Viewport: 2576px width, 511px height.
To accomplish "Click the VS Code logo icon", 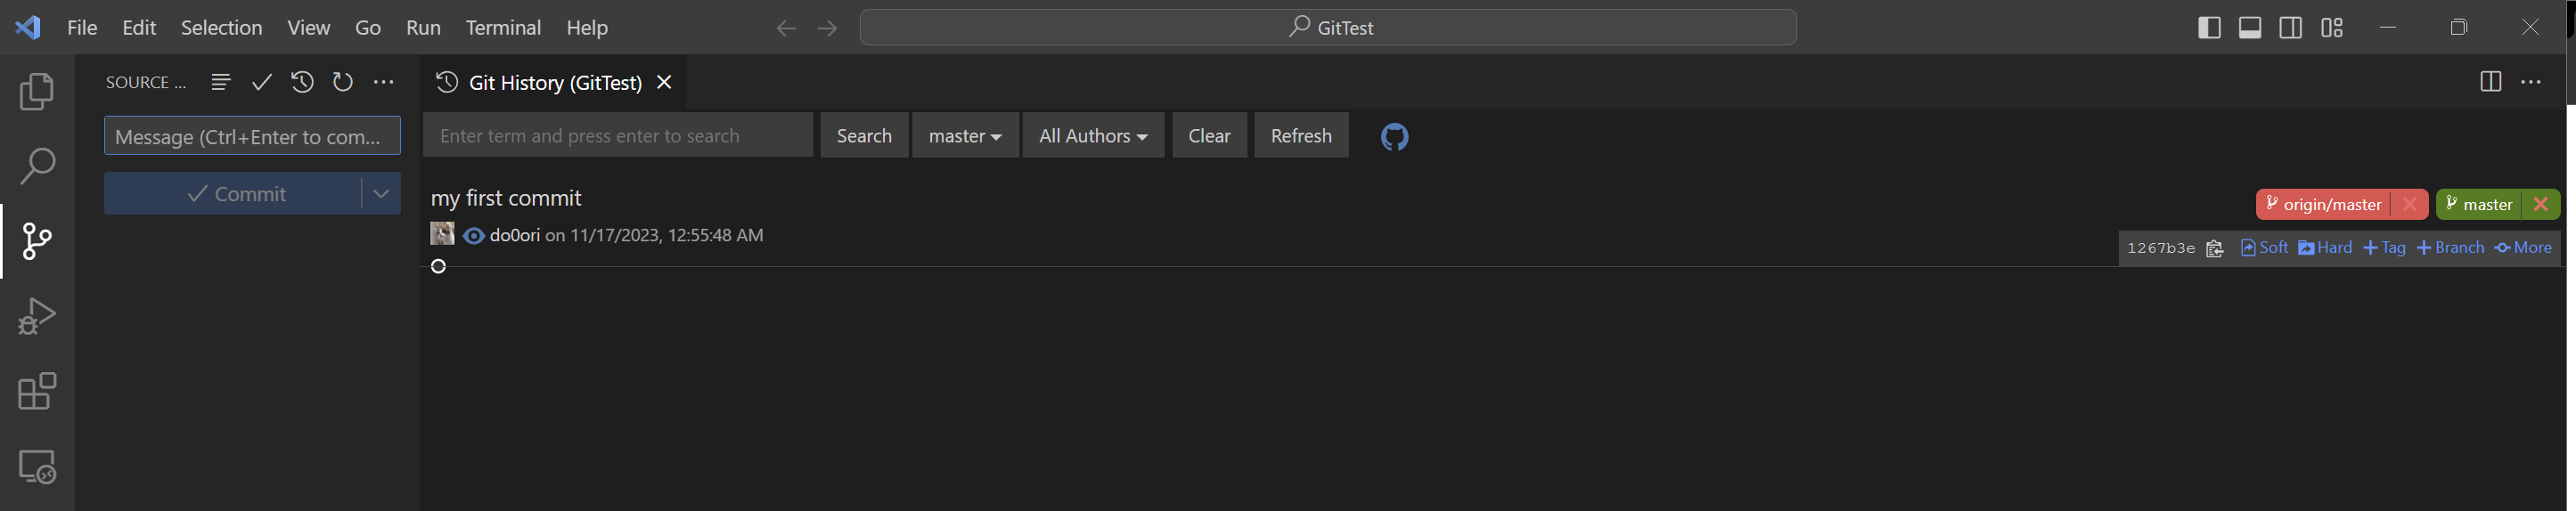I will 28,27.
